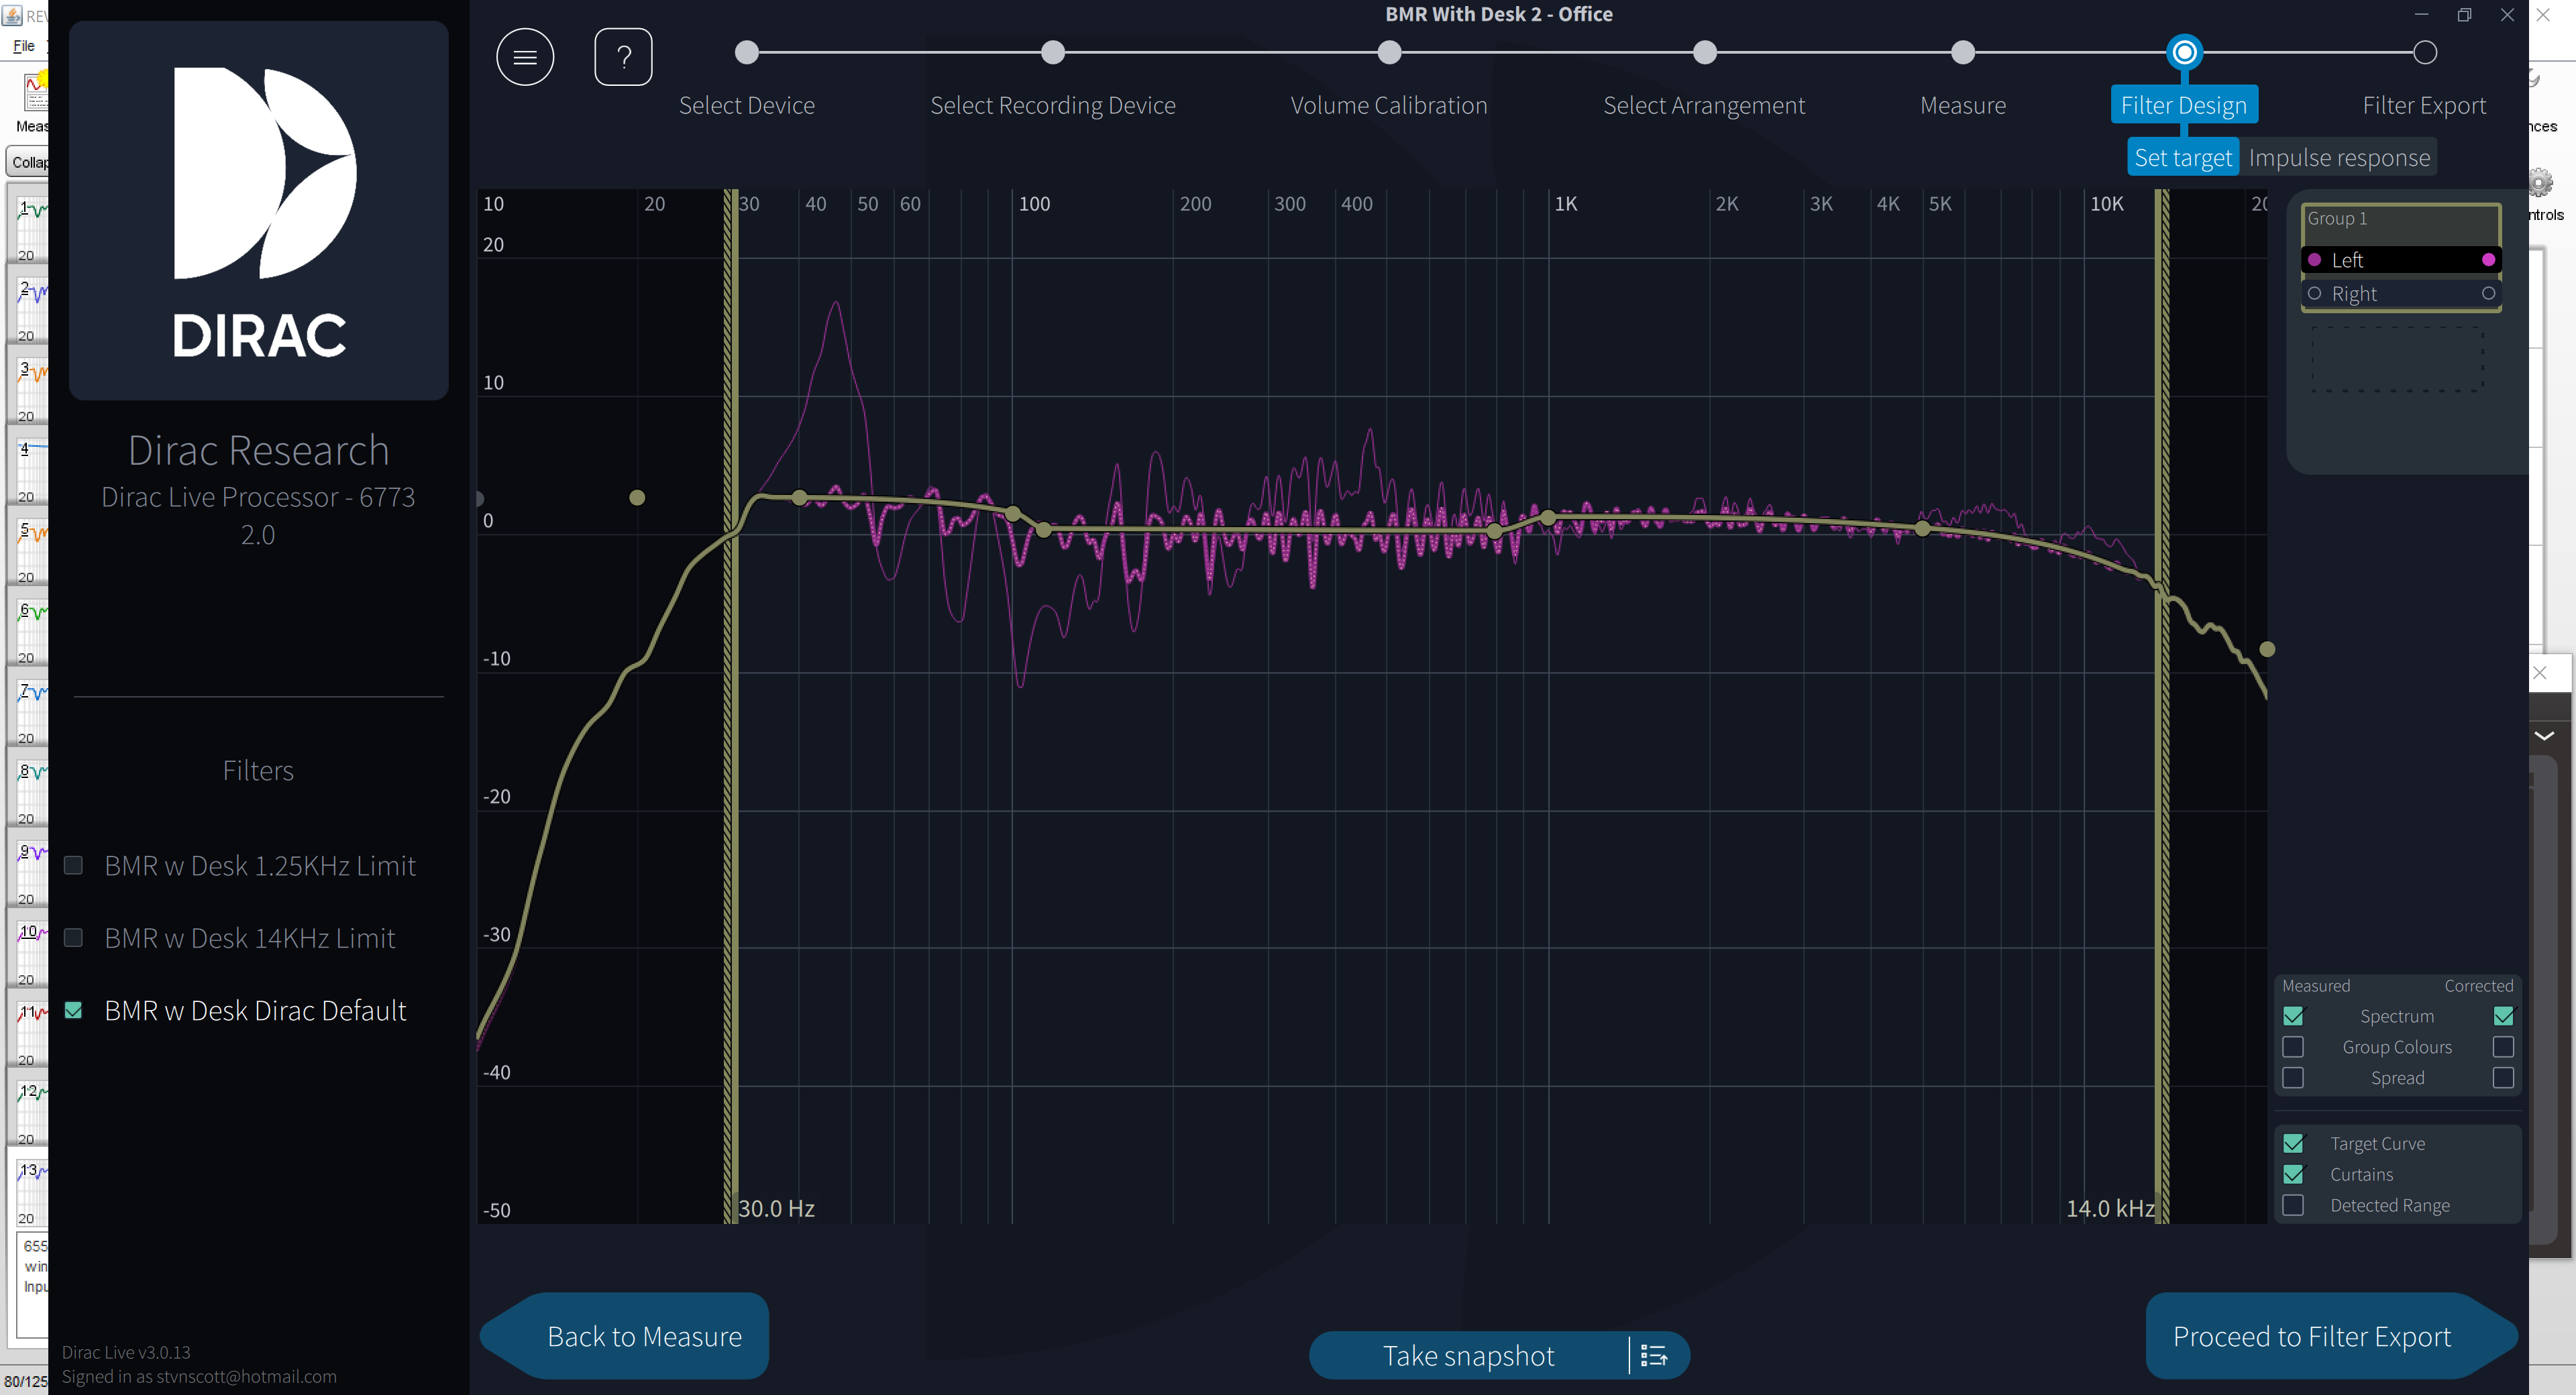Go to Select Arrangement step dot
This screenshot has height=1395, width=2576.
pyautogui.click(x=1705, y=52)
